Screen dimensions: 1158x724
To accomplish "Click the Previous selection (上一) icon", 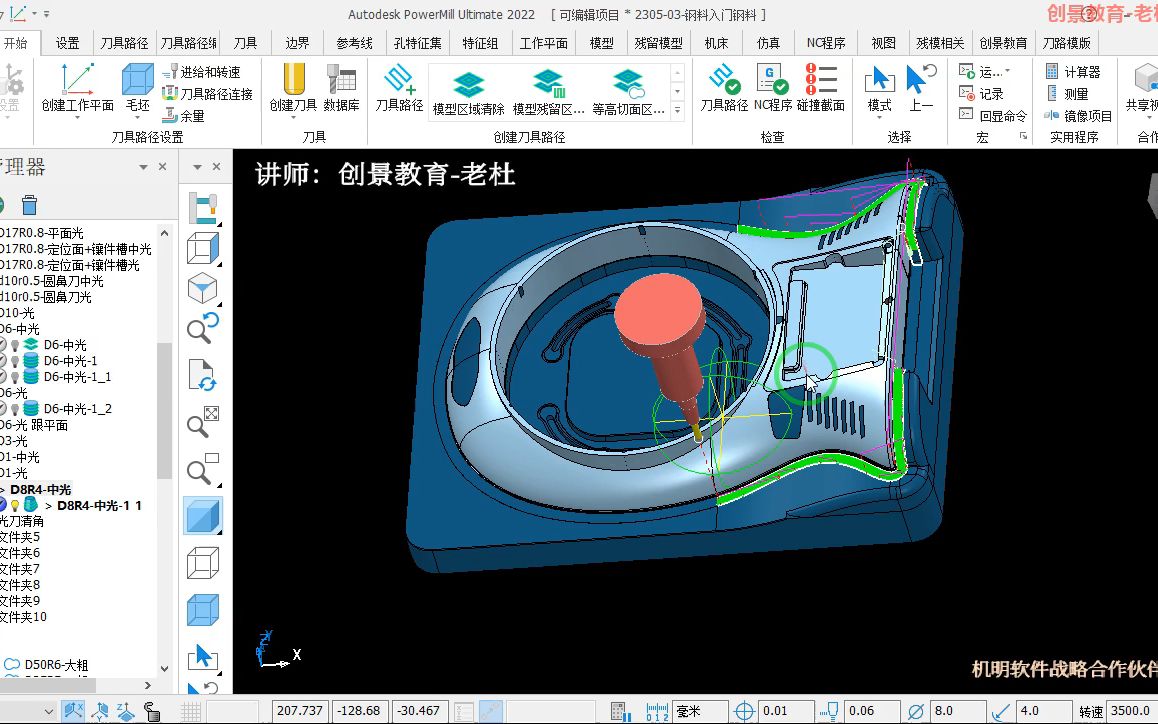I will (x=921, y=80).
